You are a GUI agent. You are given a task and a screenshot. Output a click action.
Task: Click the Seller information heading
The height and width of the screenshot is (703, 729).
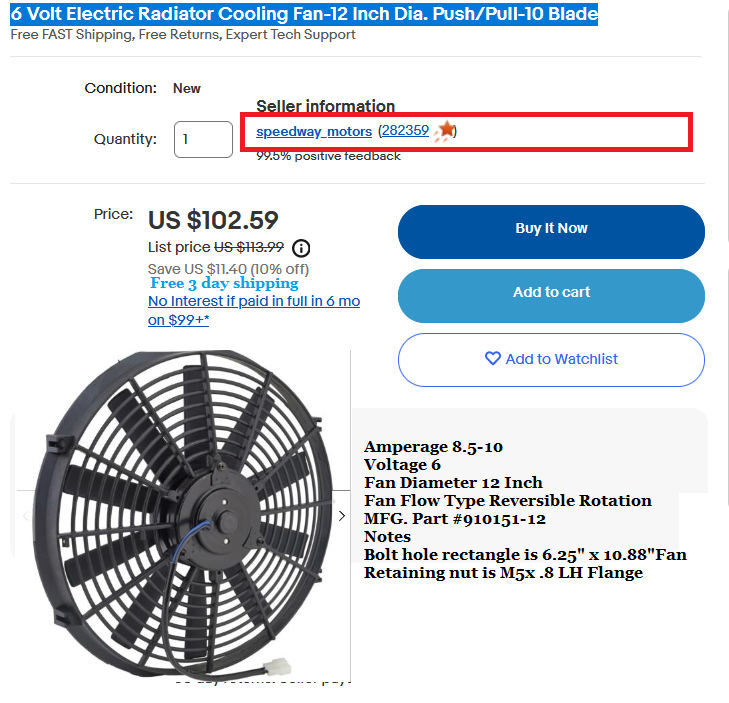point(325,106)
